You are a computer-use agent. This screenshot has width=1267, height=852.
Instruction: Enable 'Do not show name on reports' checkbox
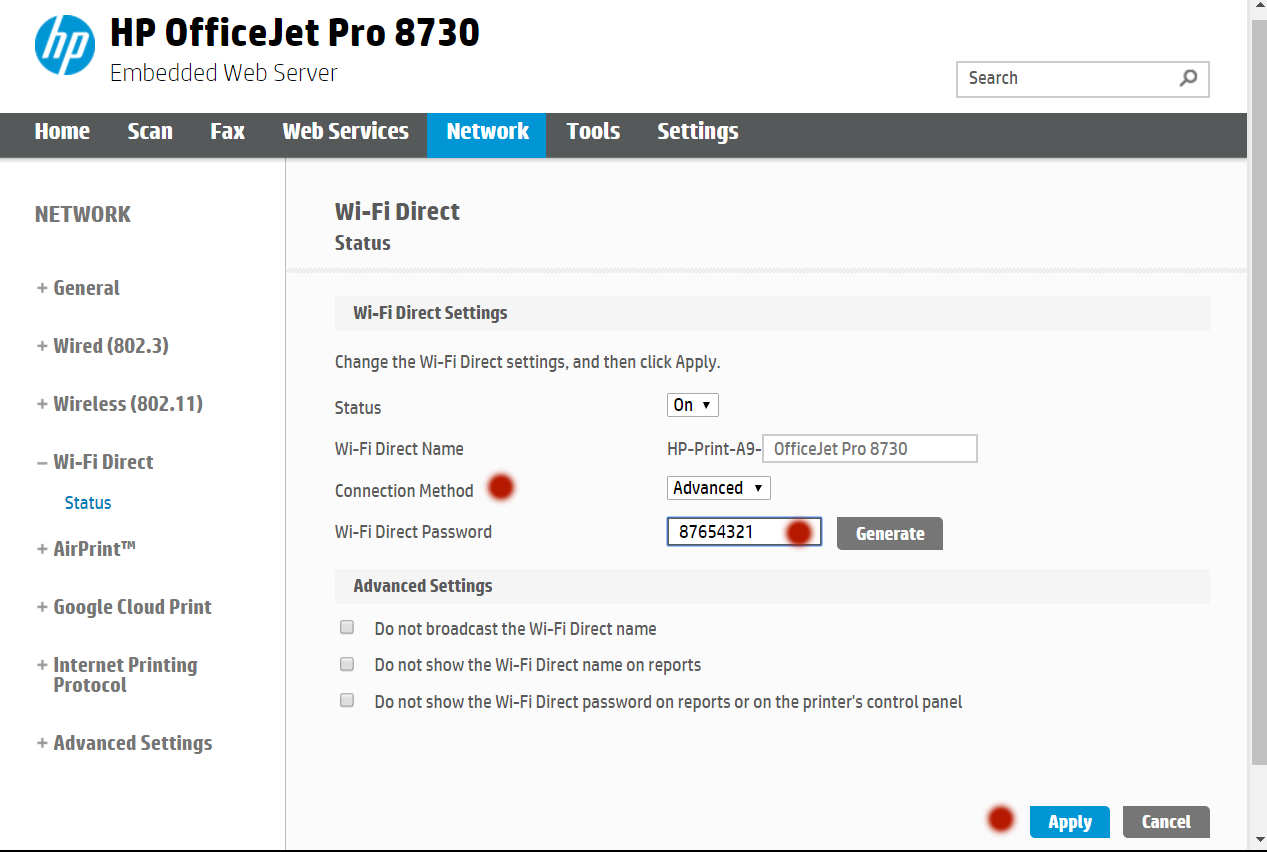point(347,664)
